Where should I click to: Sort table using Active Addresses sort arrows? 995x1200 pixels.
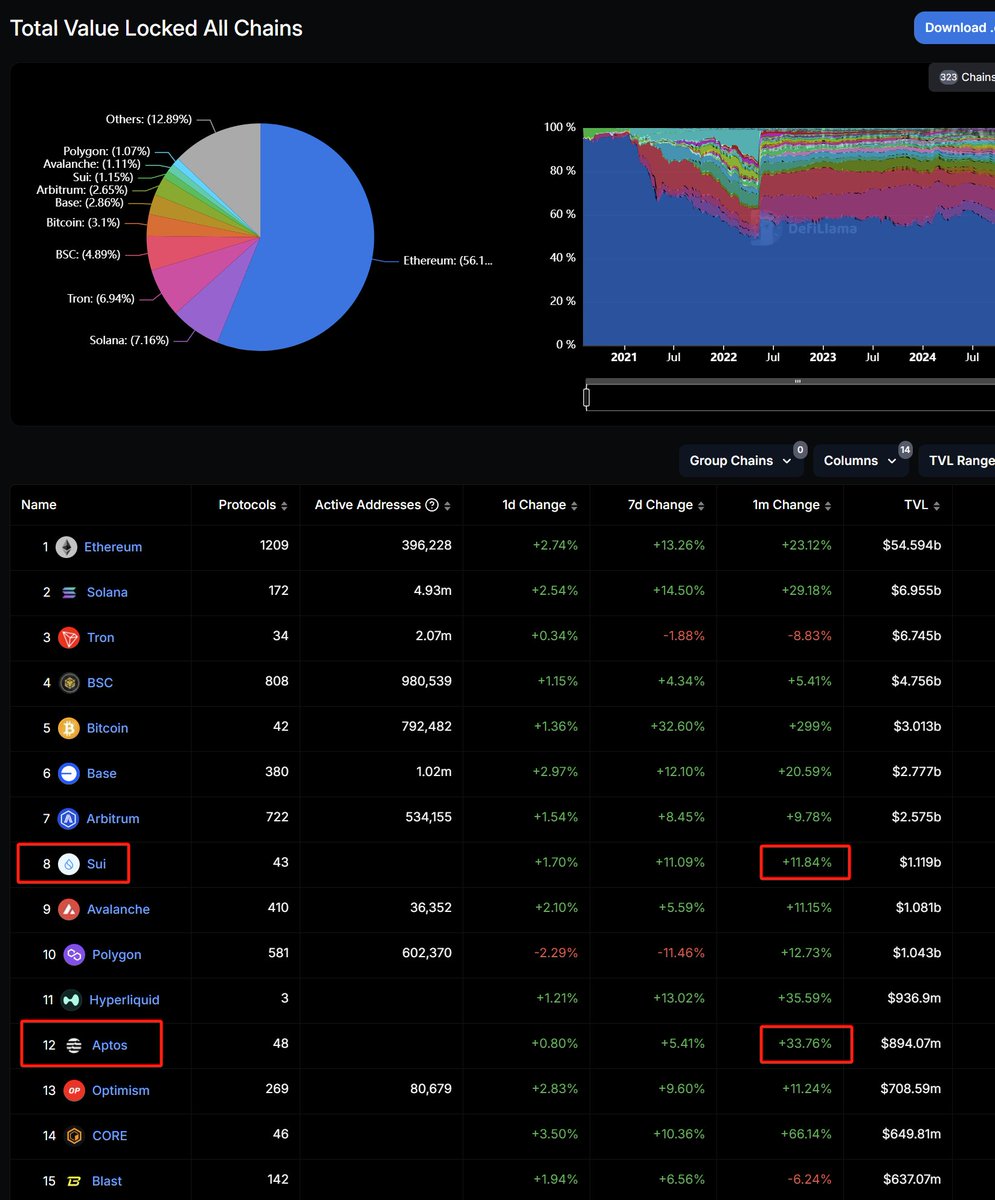tap(447, 506)
